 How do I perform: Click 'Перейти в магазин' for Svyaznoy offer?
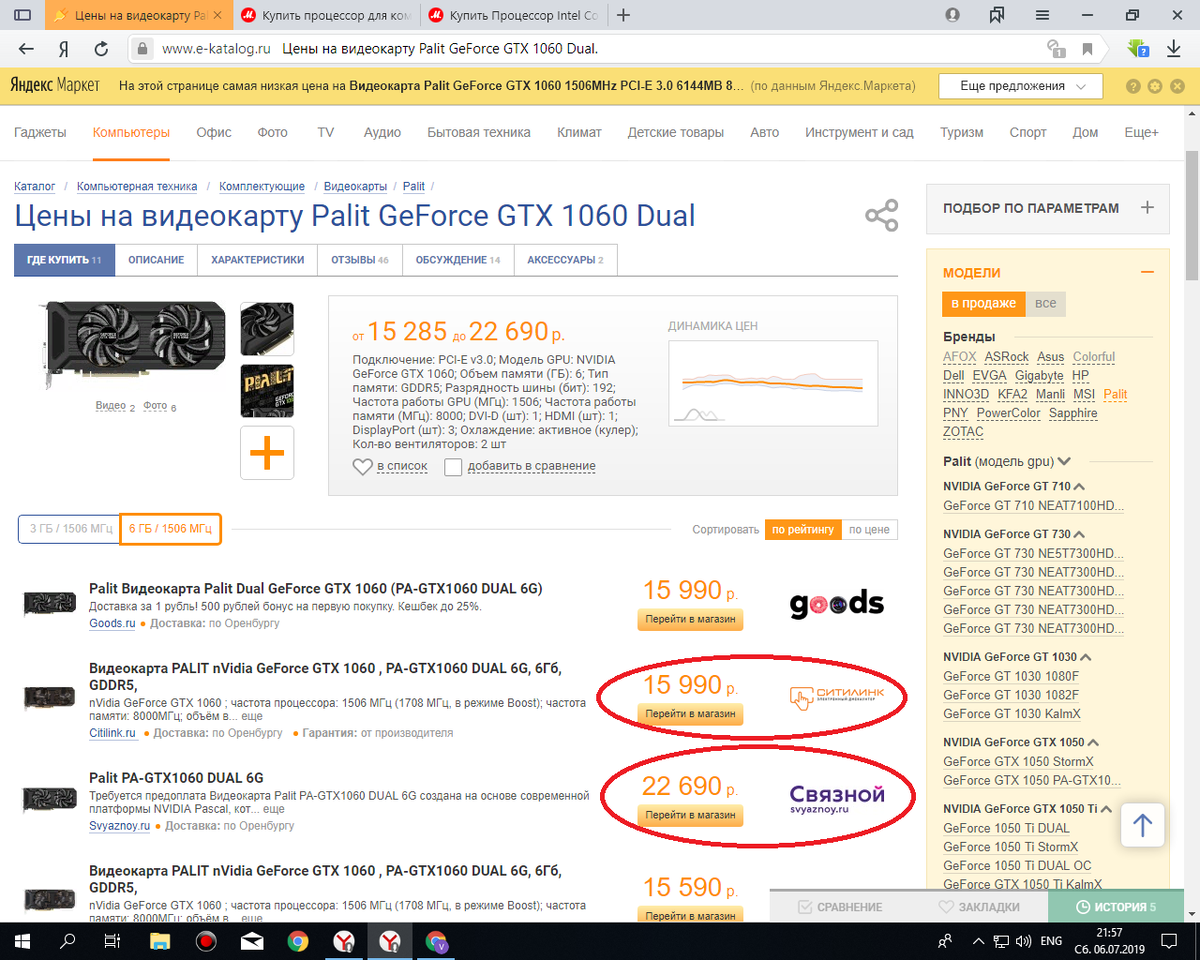tap(690, 816)
